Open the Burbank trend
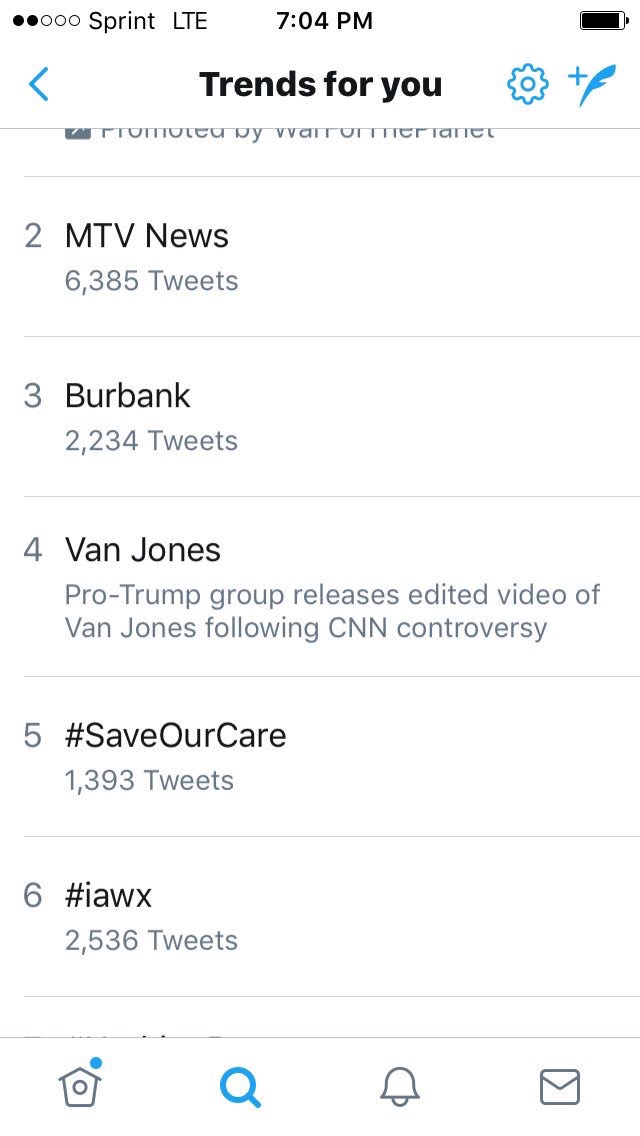Image resolution: width=640 pixels, height=1136 pixels. tap(127, 396)
